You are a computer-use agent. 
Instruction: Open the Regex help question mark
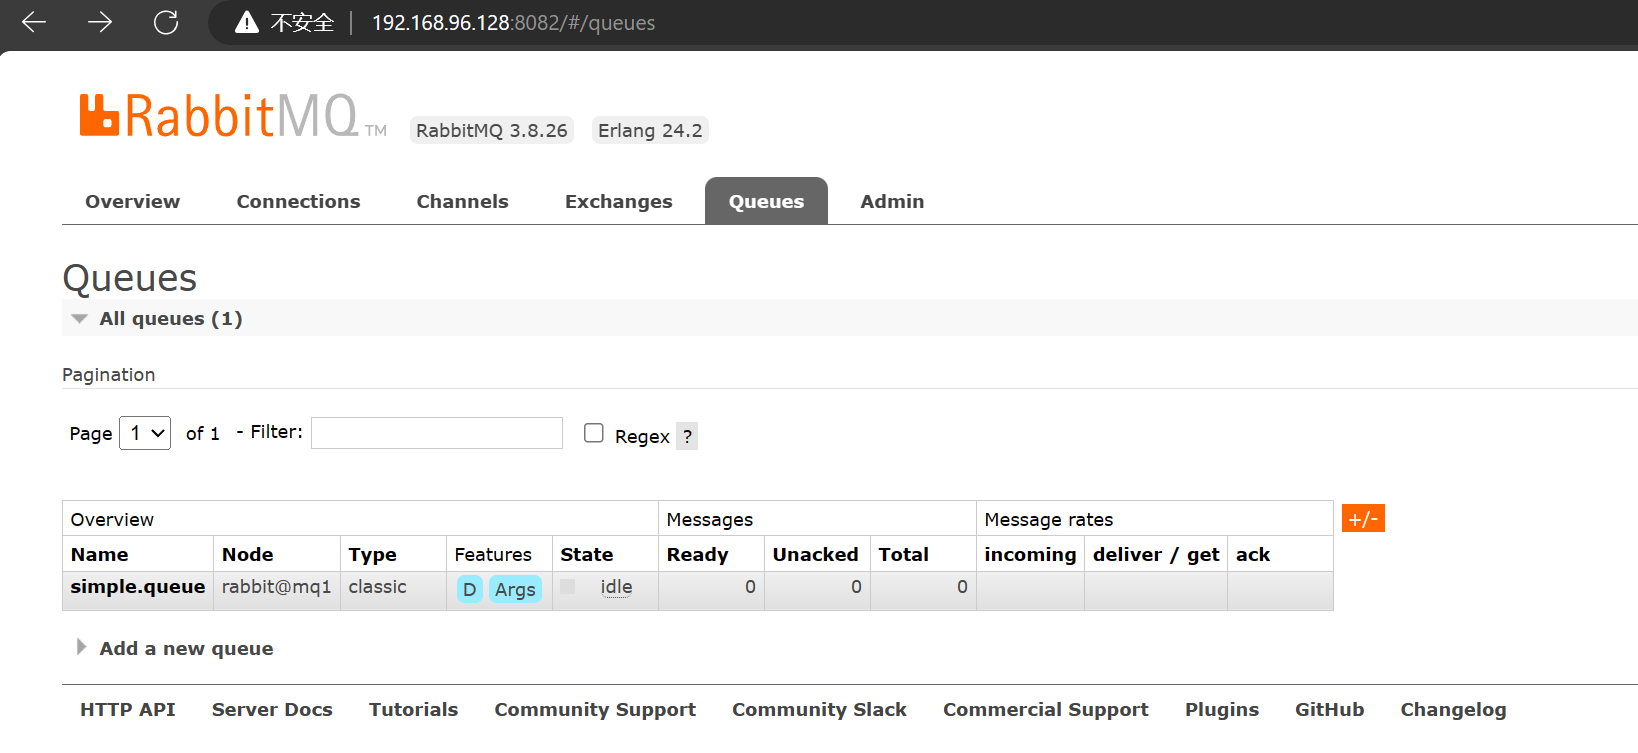[687, 436]
